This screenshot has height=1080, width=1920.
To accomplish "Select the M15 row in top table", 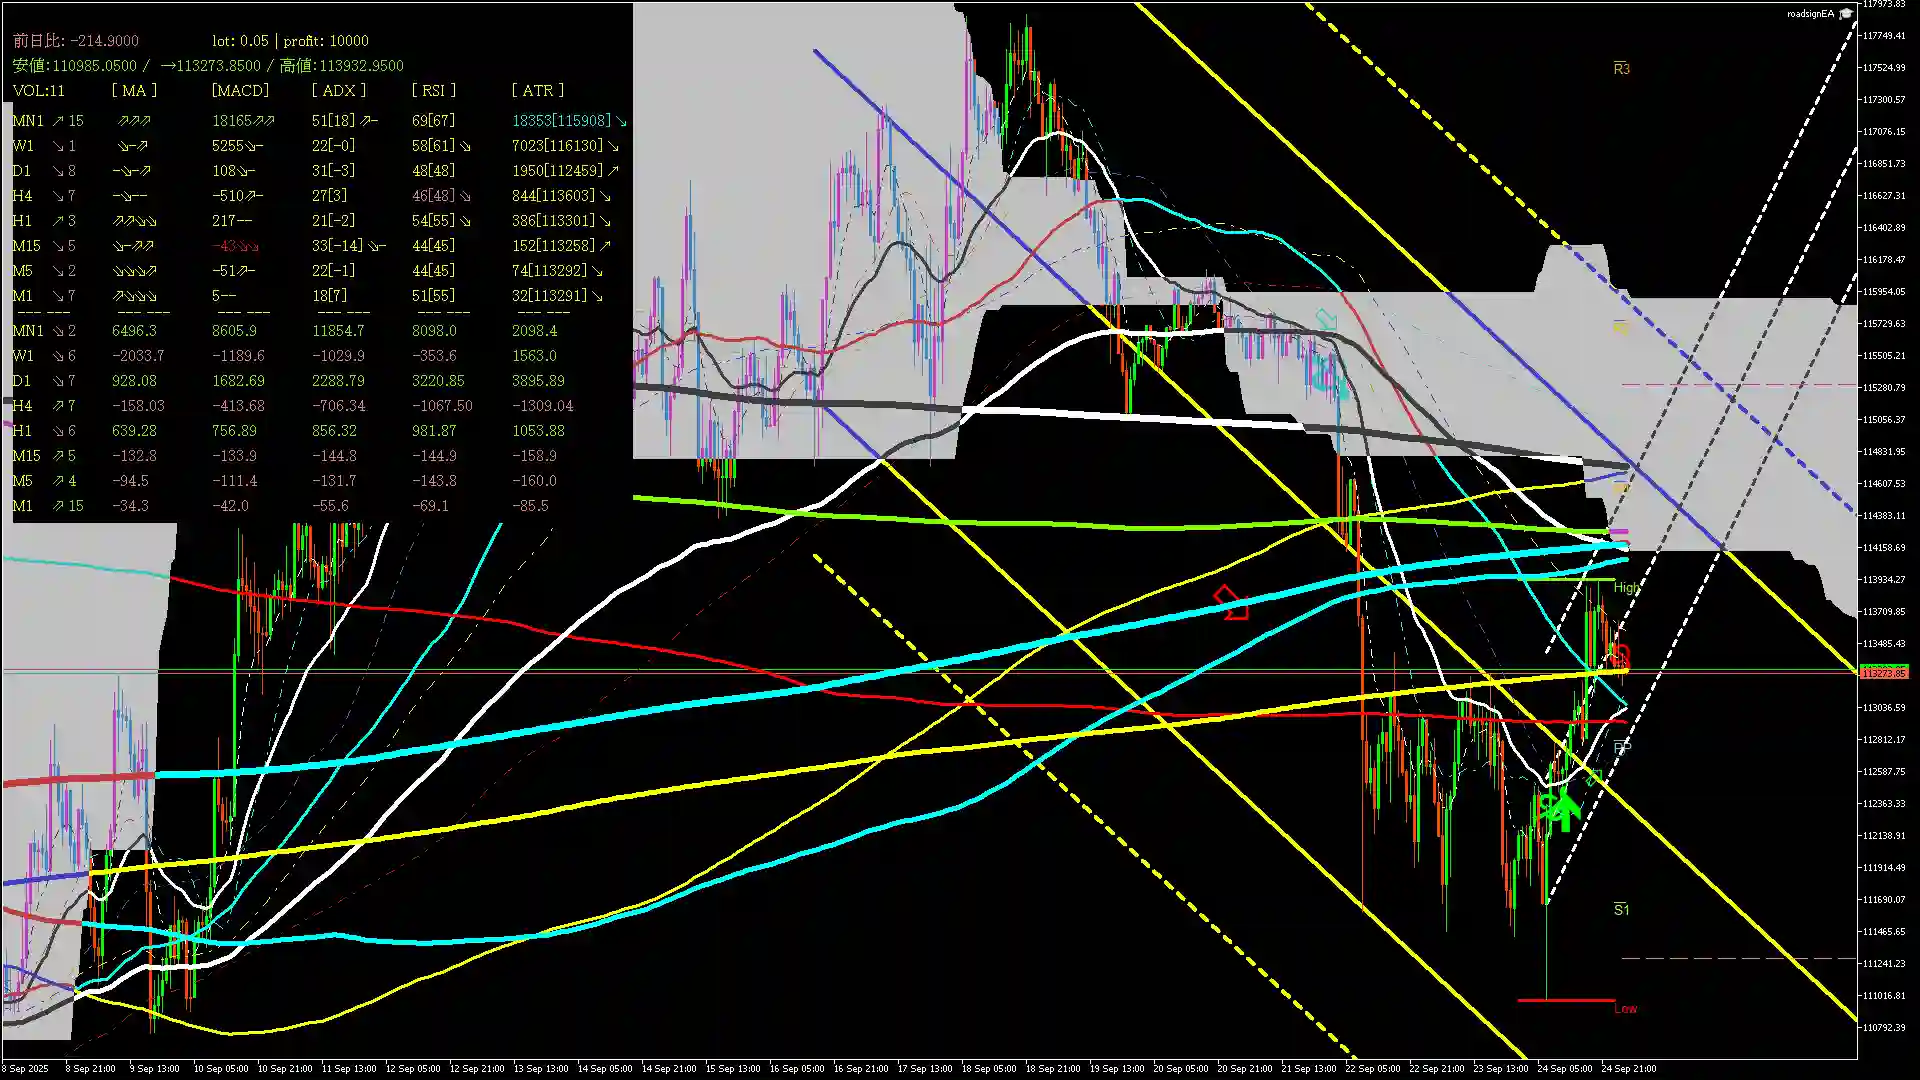I will click(27, 246).
